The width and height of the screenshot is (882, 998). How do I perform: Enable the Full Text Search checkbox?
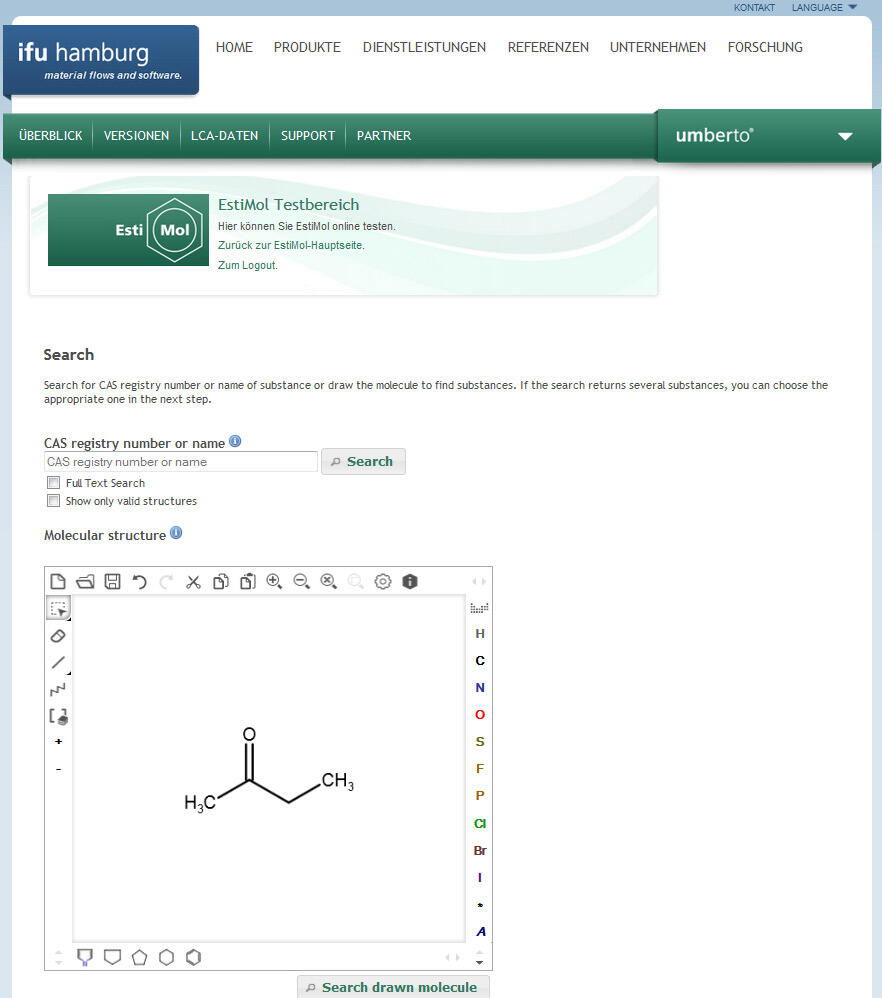pos(54,483)
